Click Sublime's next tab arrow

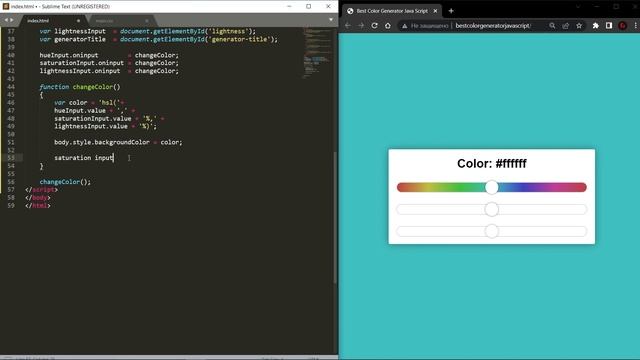coord(11,20)
